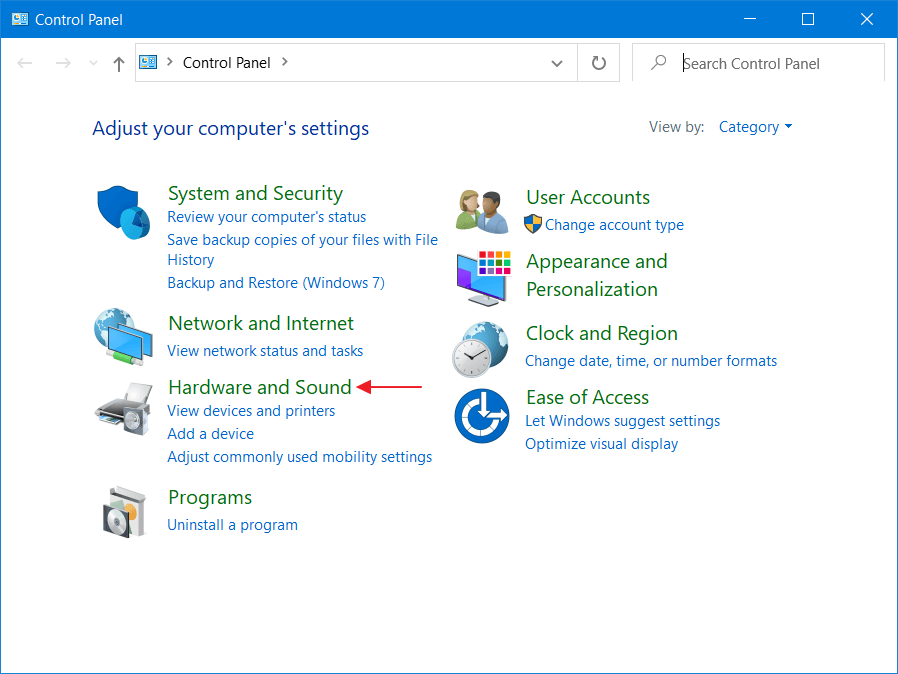Click the forward arrow navigation button
This screenshot has width=898, height=674.
63,62
